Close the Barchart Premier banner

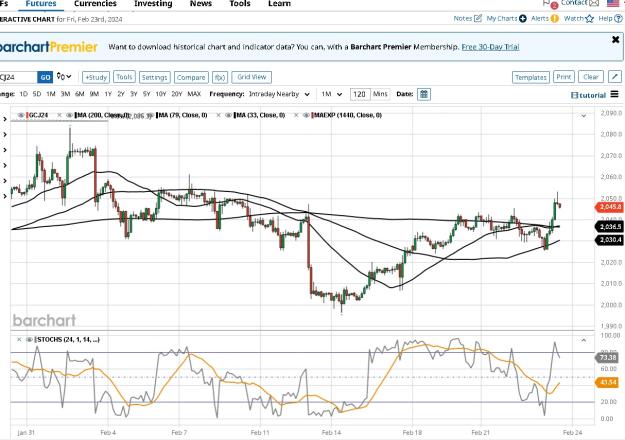tap(615, 39)
